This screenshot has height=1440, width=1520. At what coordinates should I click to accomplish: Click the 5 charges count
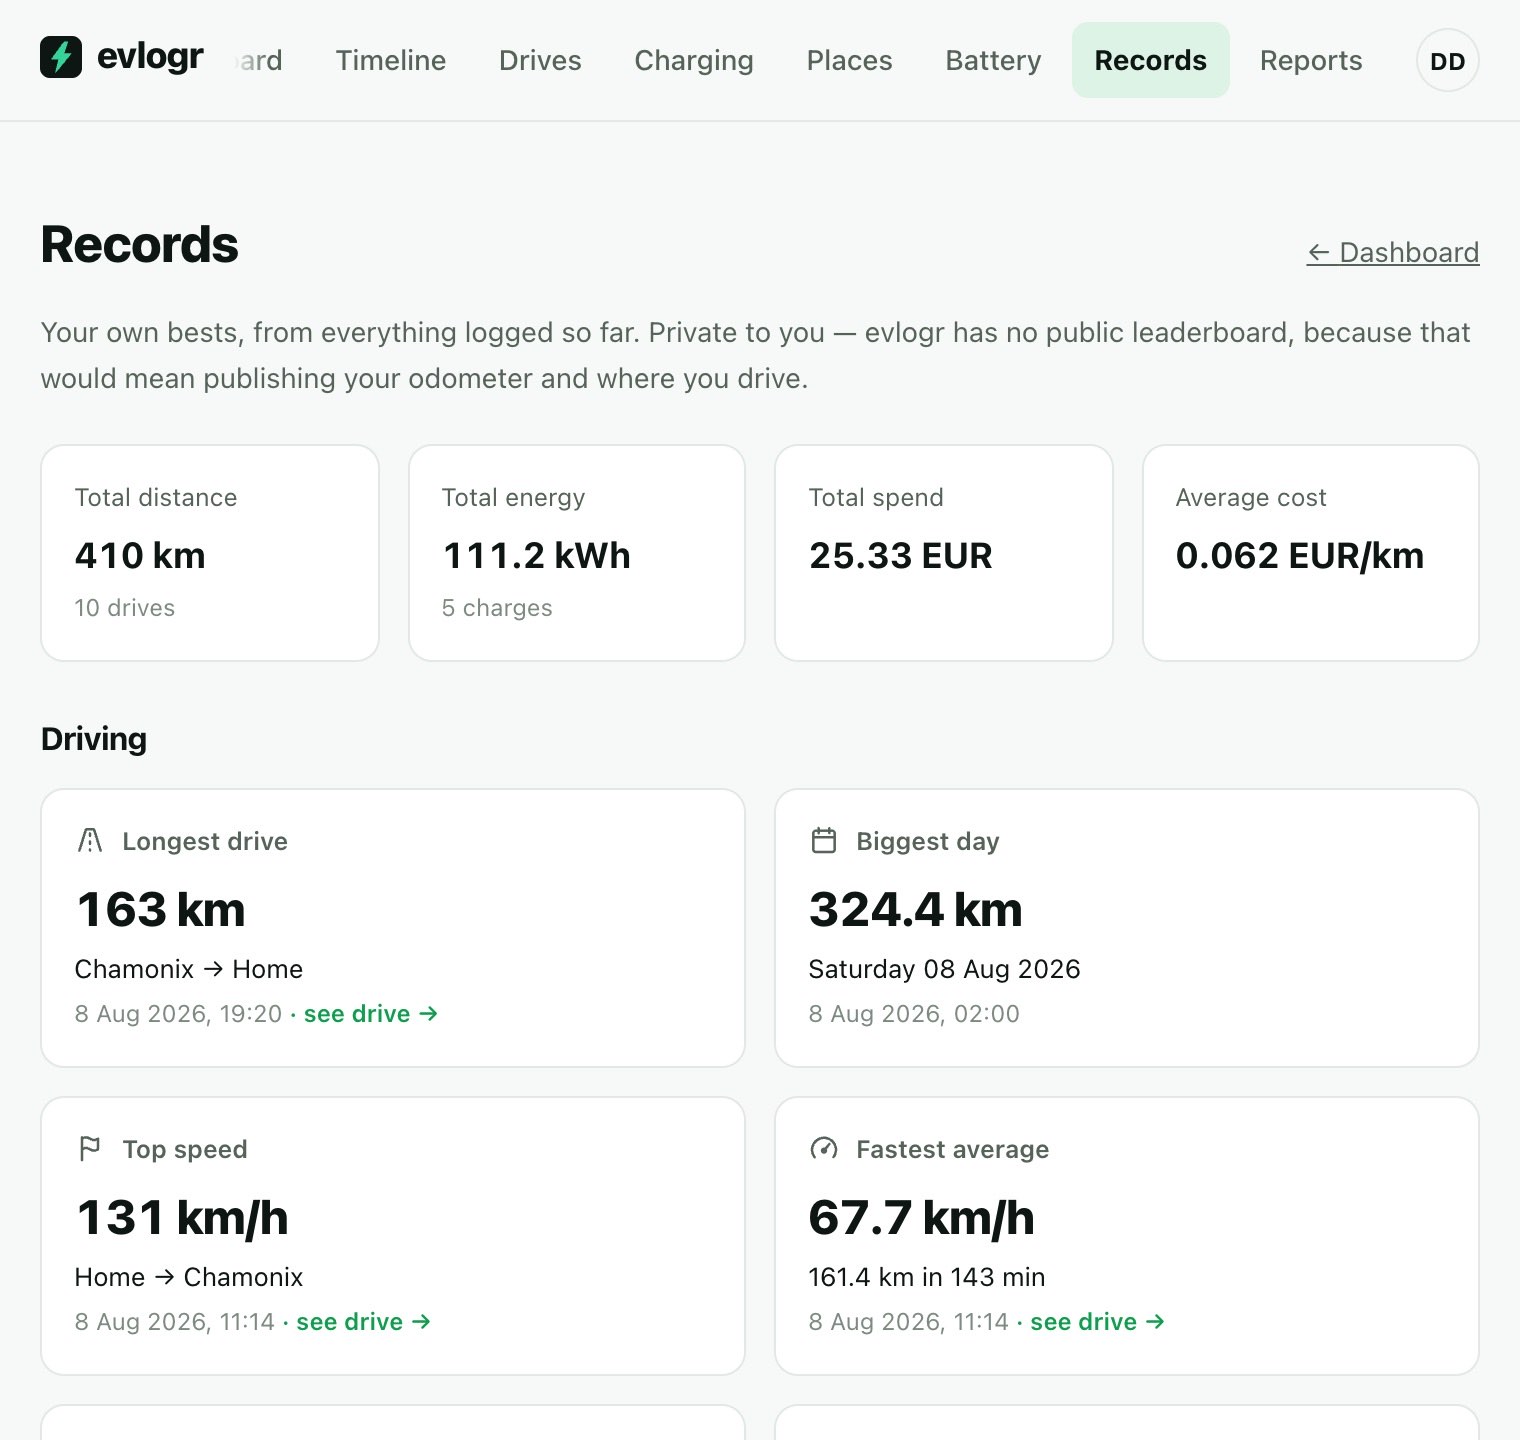pos(497,607)
